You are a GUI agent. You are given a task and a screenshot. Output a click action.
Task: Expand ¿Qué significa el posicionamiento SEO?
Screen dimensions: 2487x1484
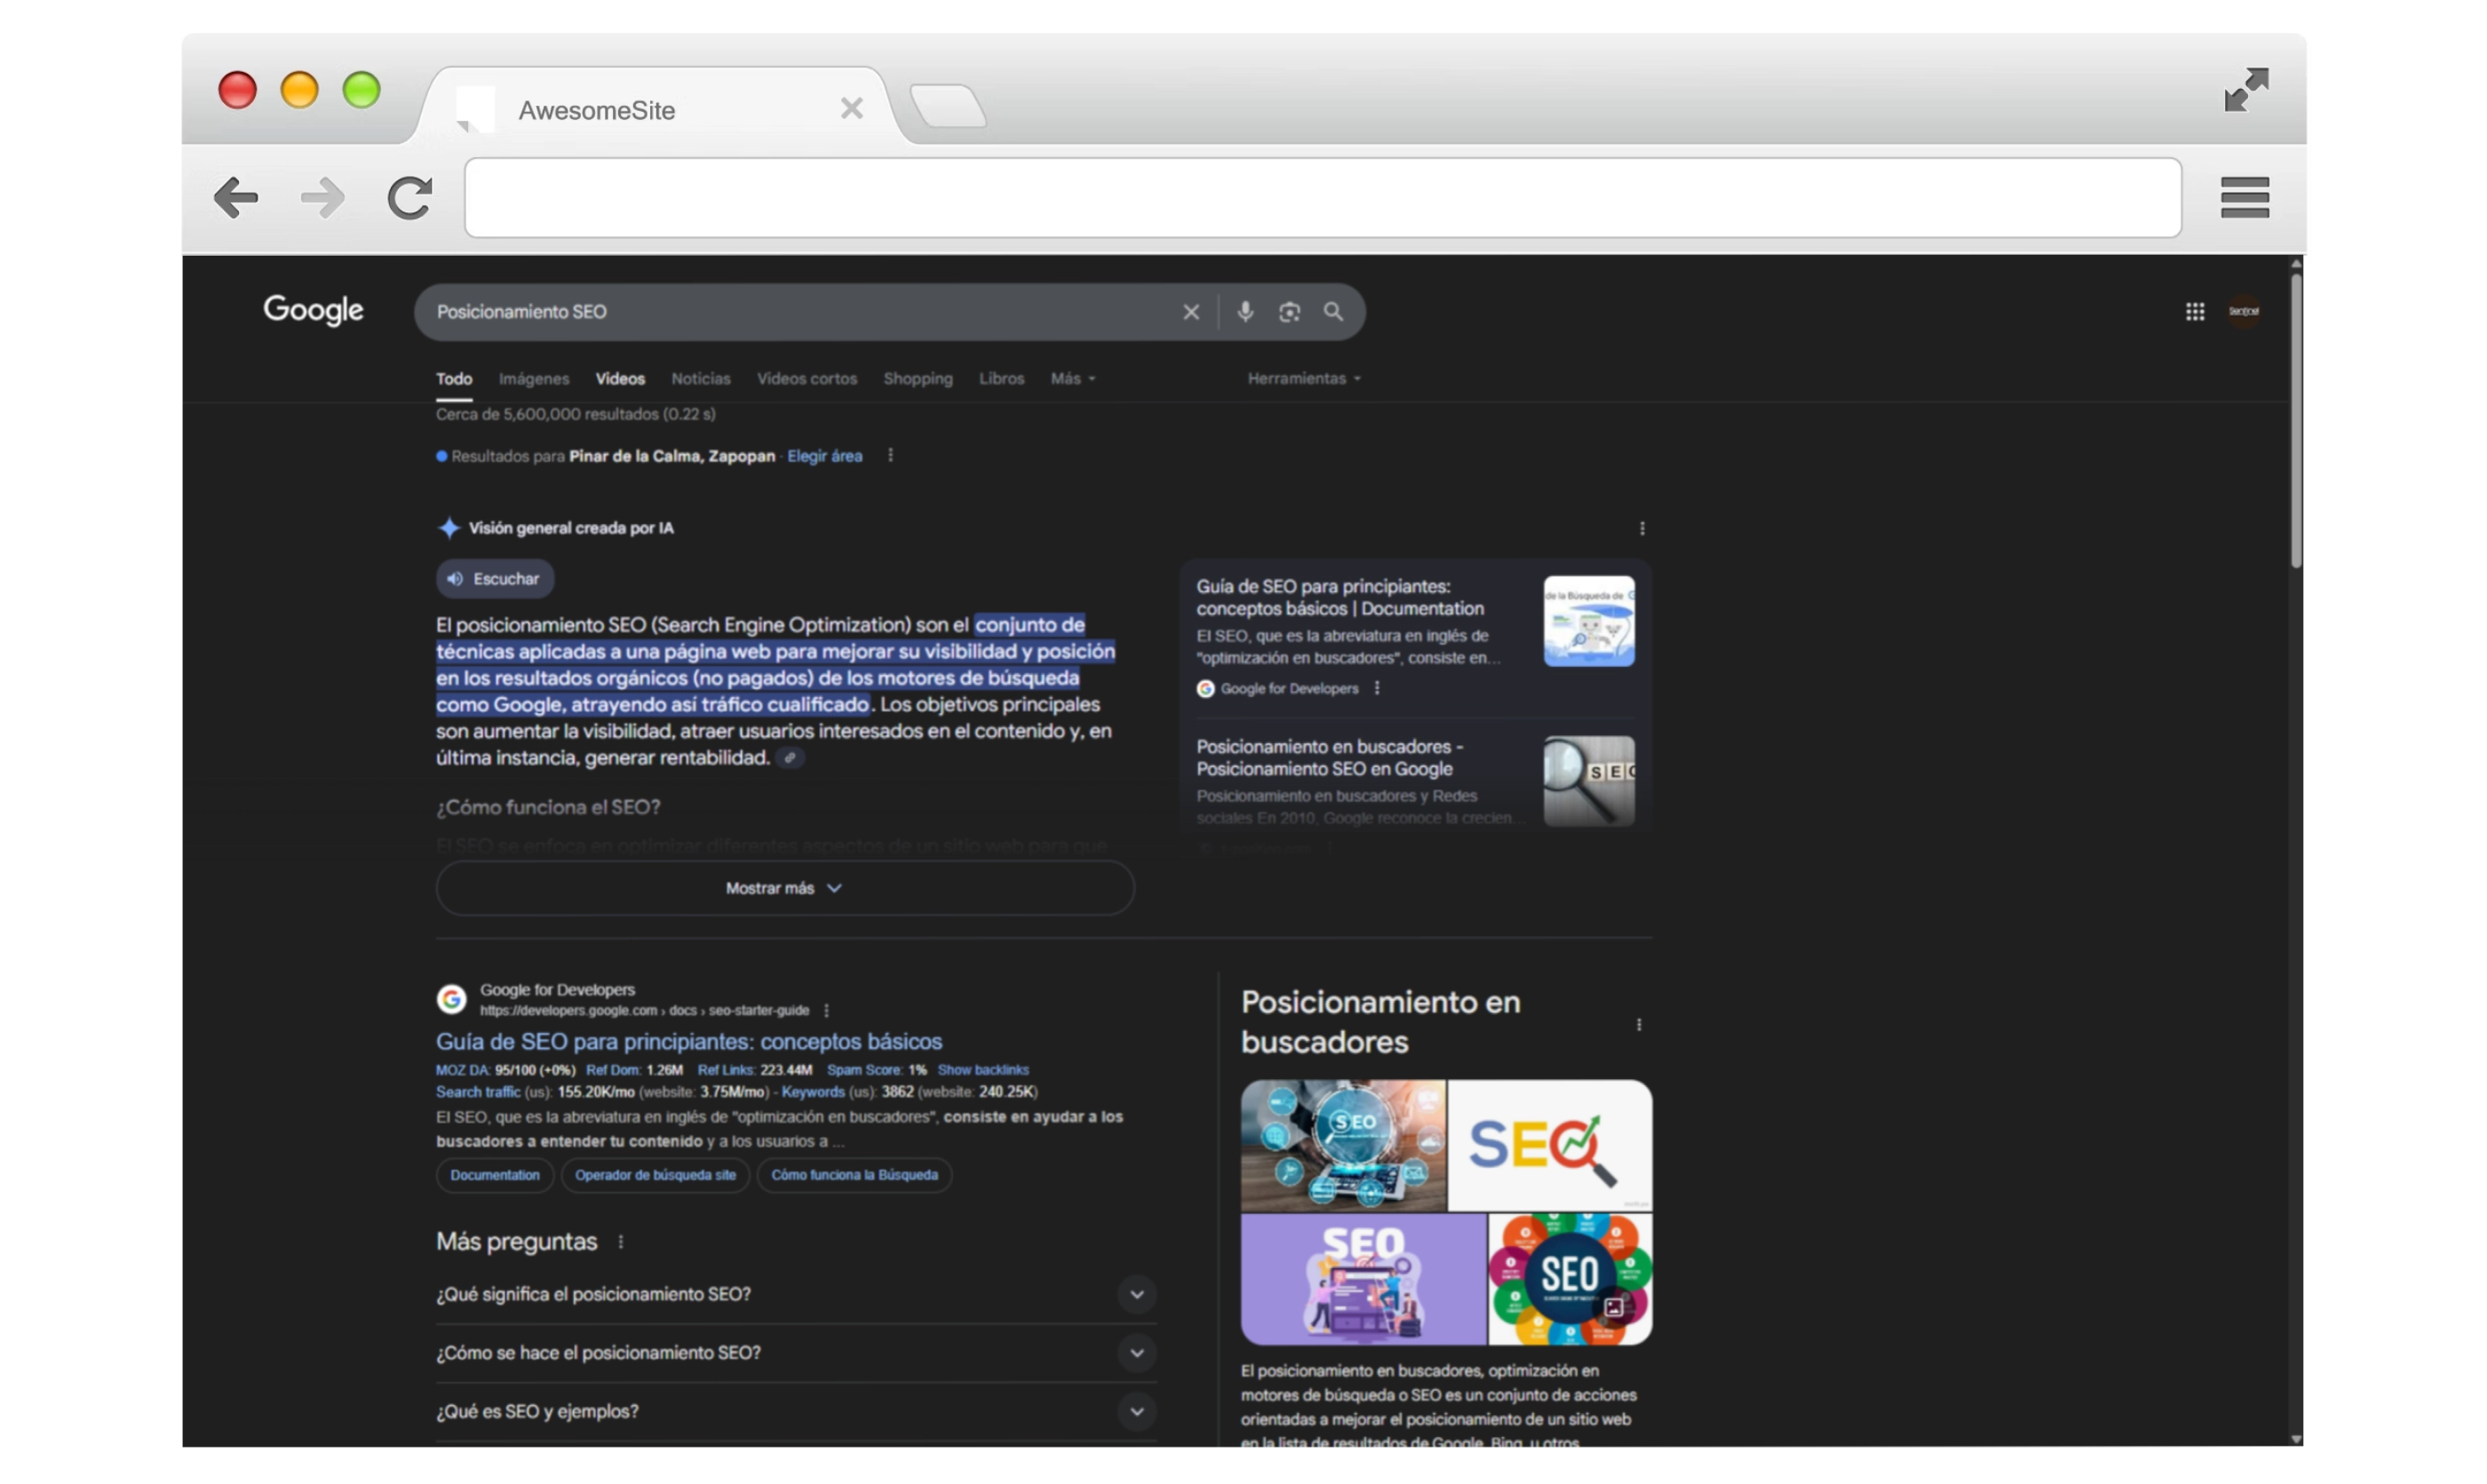(x=795, y=1294)
